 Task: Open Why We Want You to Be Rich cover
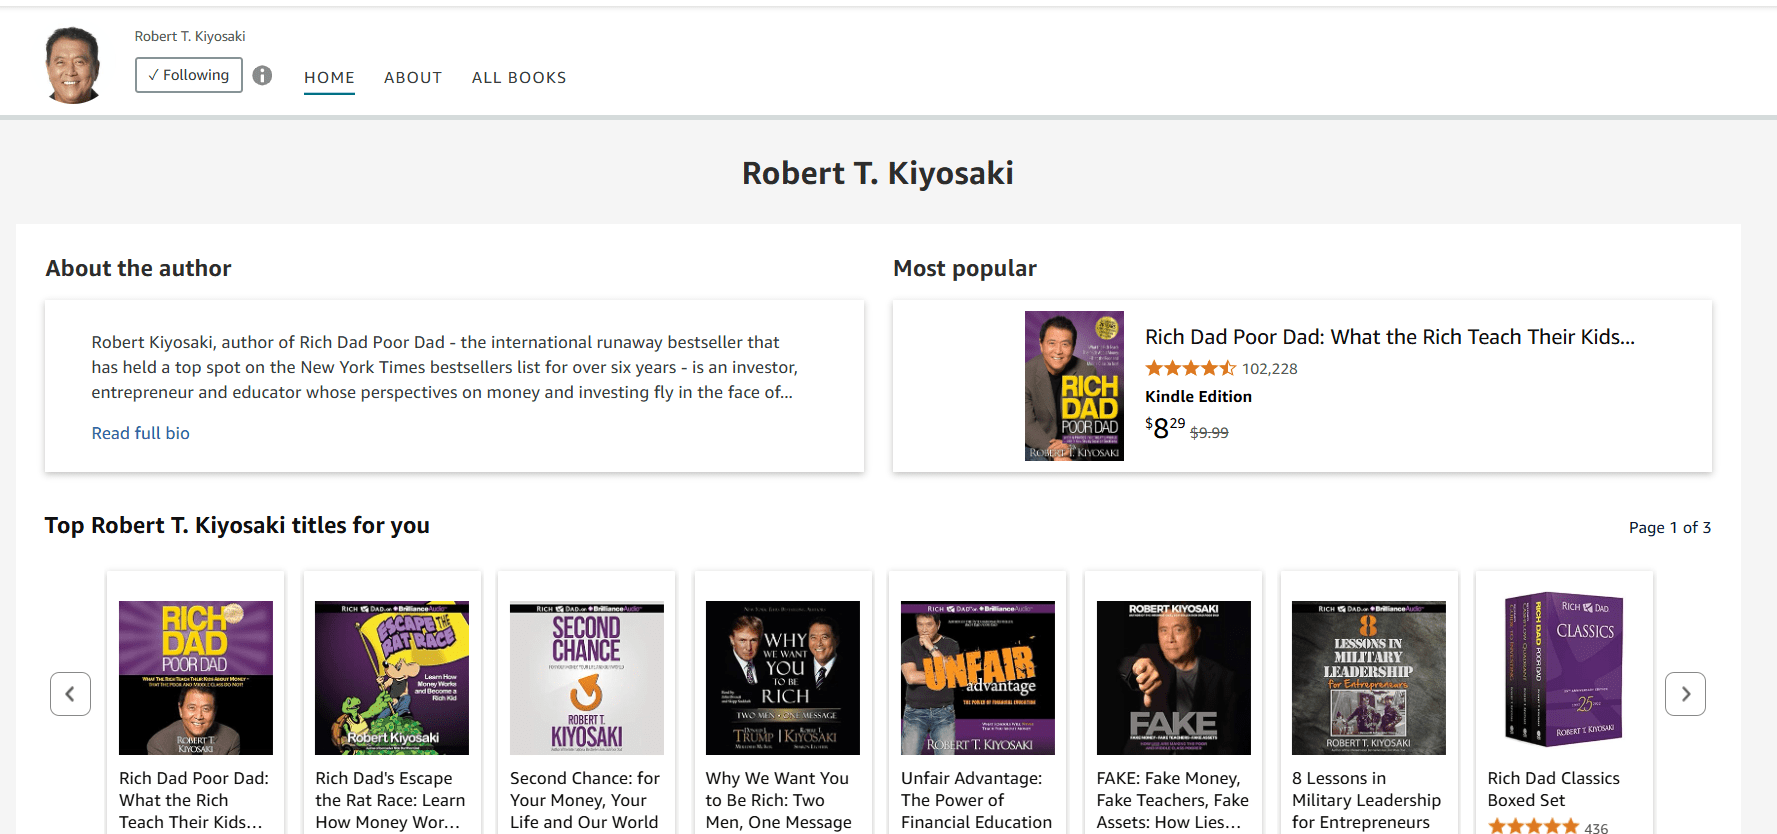(783, 678)
